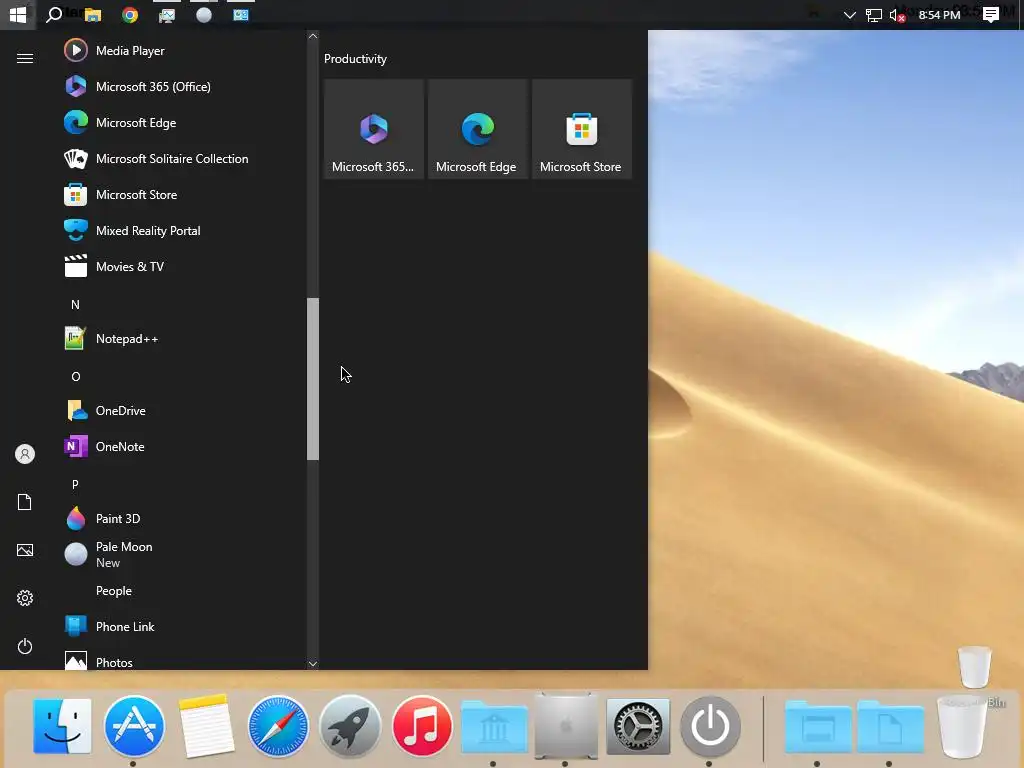
Task: Click the Microsoft Store productivity tile
Action: pyautogui.click(x=581, y=129)
